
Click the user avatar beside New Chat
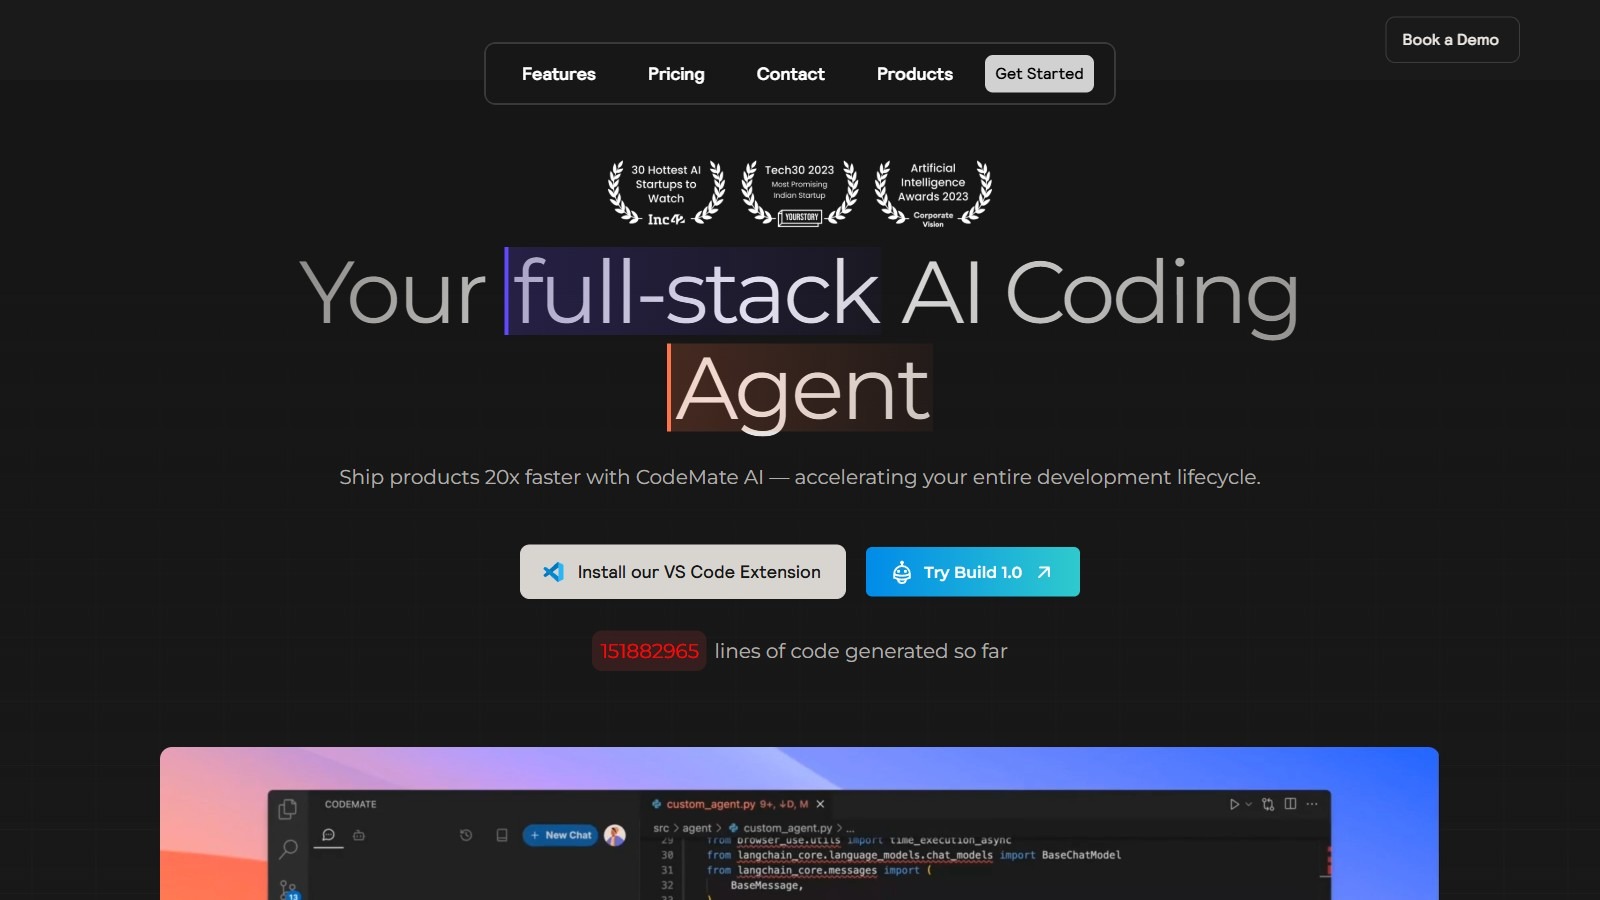[x=615, y=835]
